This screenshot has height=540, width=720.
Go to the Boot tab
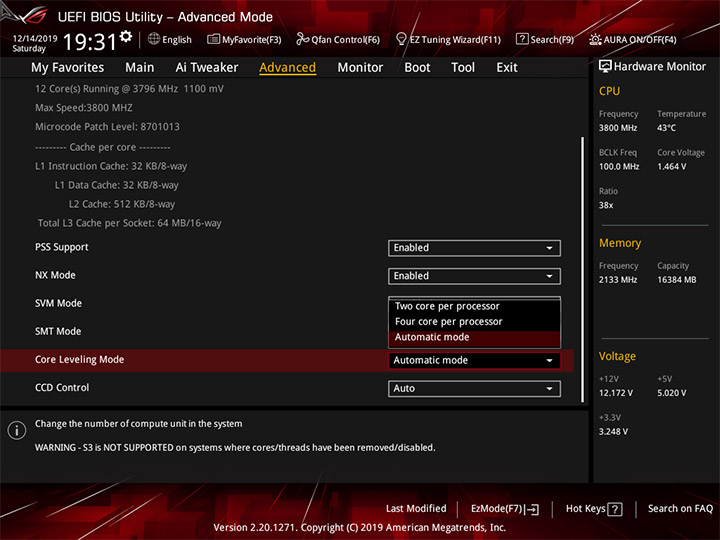417,68
